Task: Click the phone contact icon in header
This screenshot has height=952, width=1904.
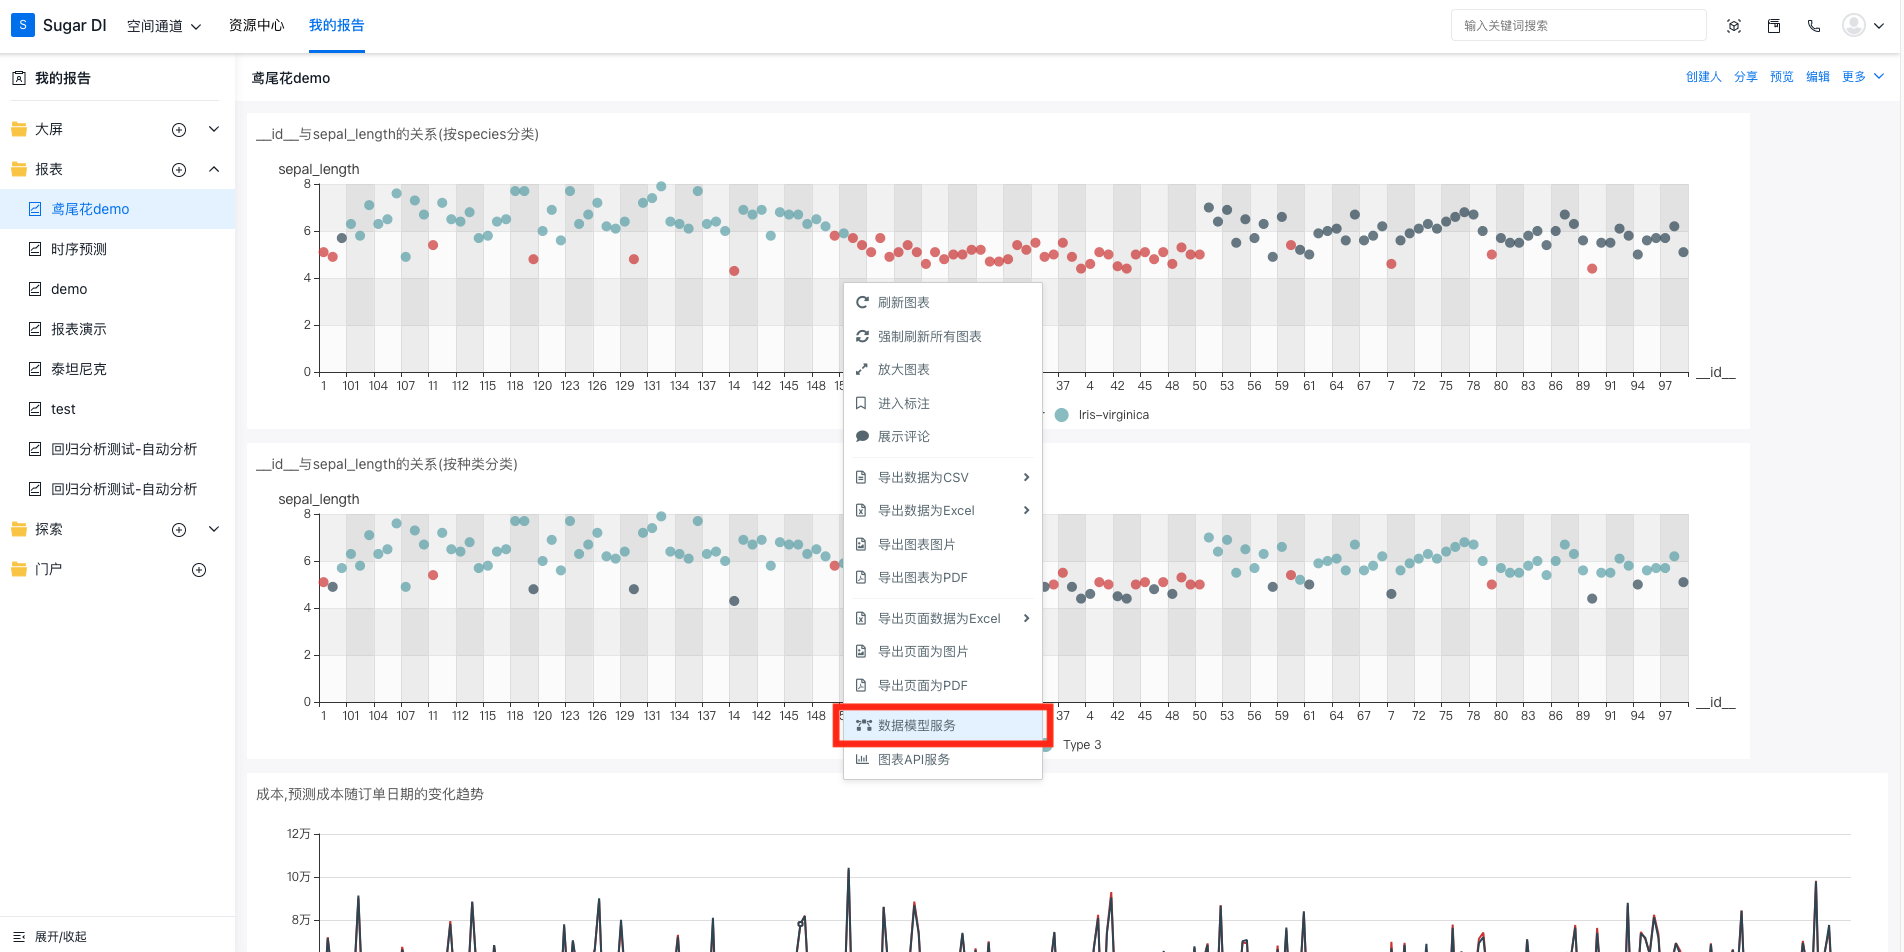Action: 1814,26
